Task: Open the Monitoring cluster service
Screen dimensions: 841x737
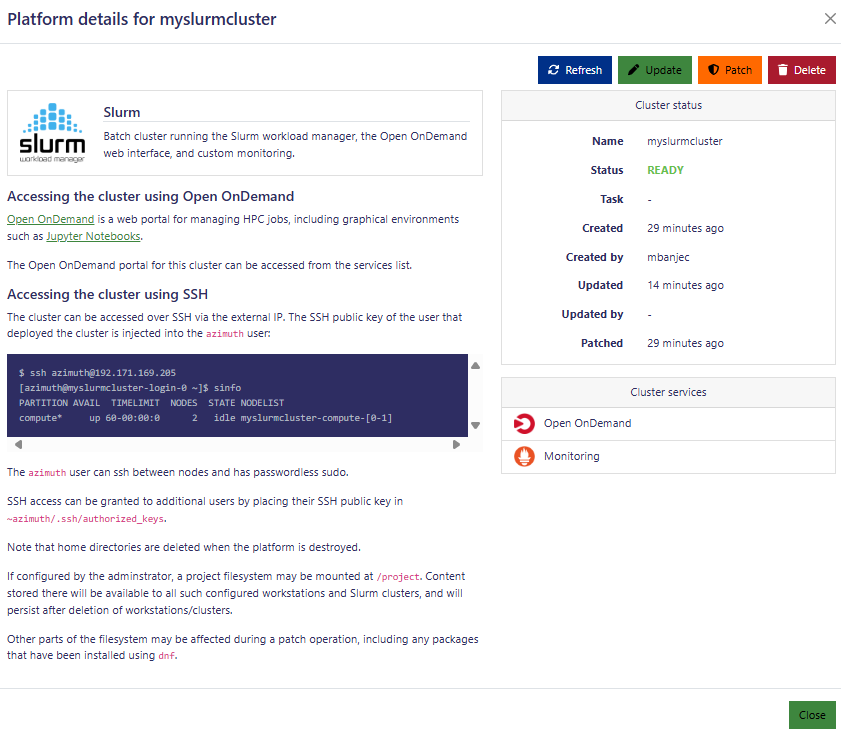Action: tap(571, 456)
